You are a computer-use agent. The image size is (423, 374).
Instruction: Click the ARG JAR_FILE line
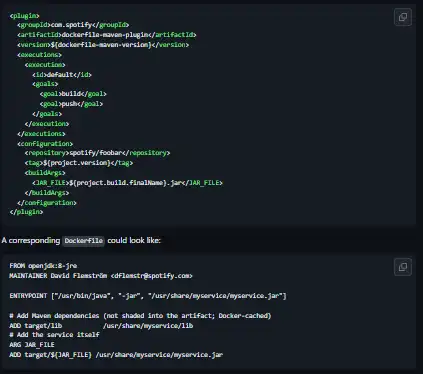click(32, 345)
